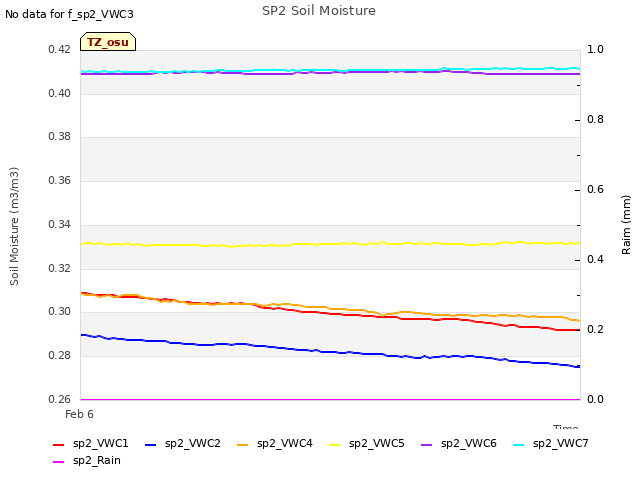Image resolution: width=640 pixels, height=480 pixels.
Task: Click the 0.40 left axis tick label
Action: [60, 93]
